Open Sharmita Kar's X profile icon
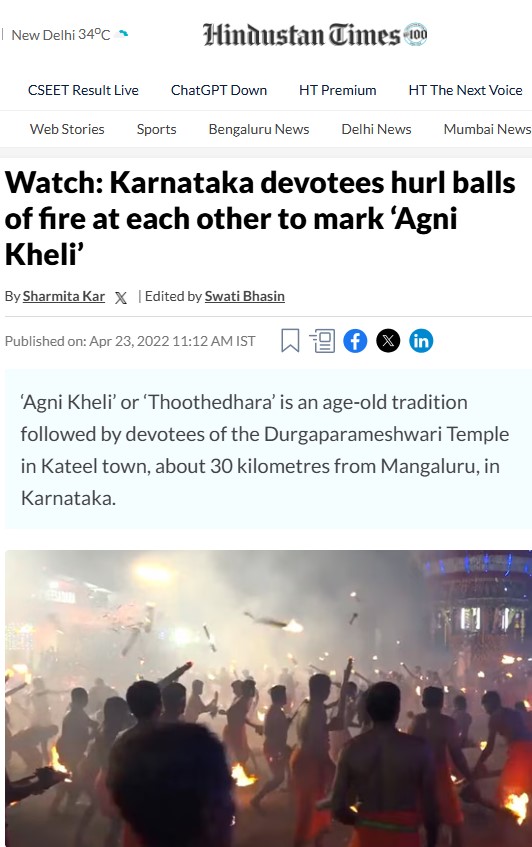 pos(121,297)
